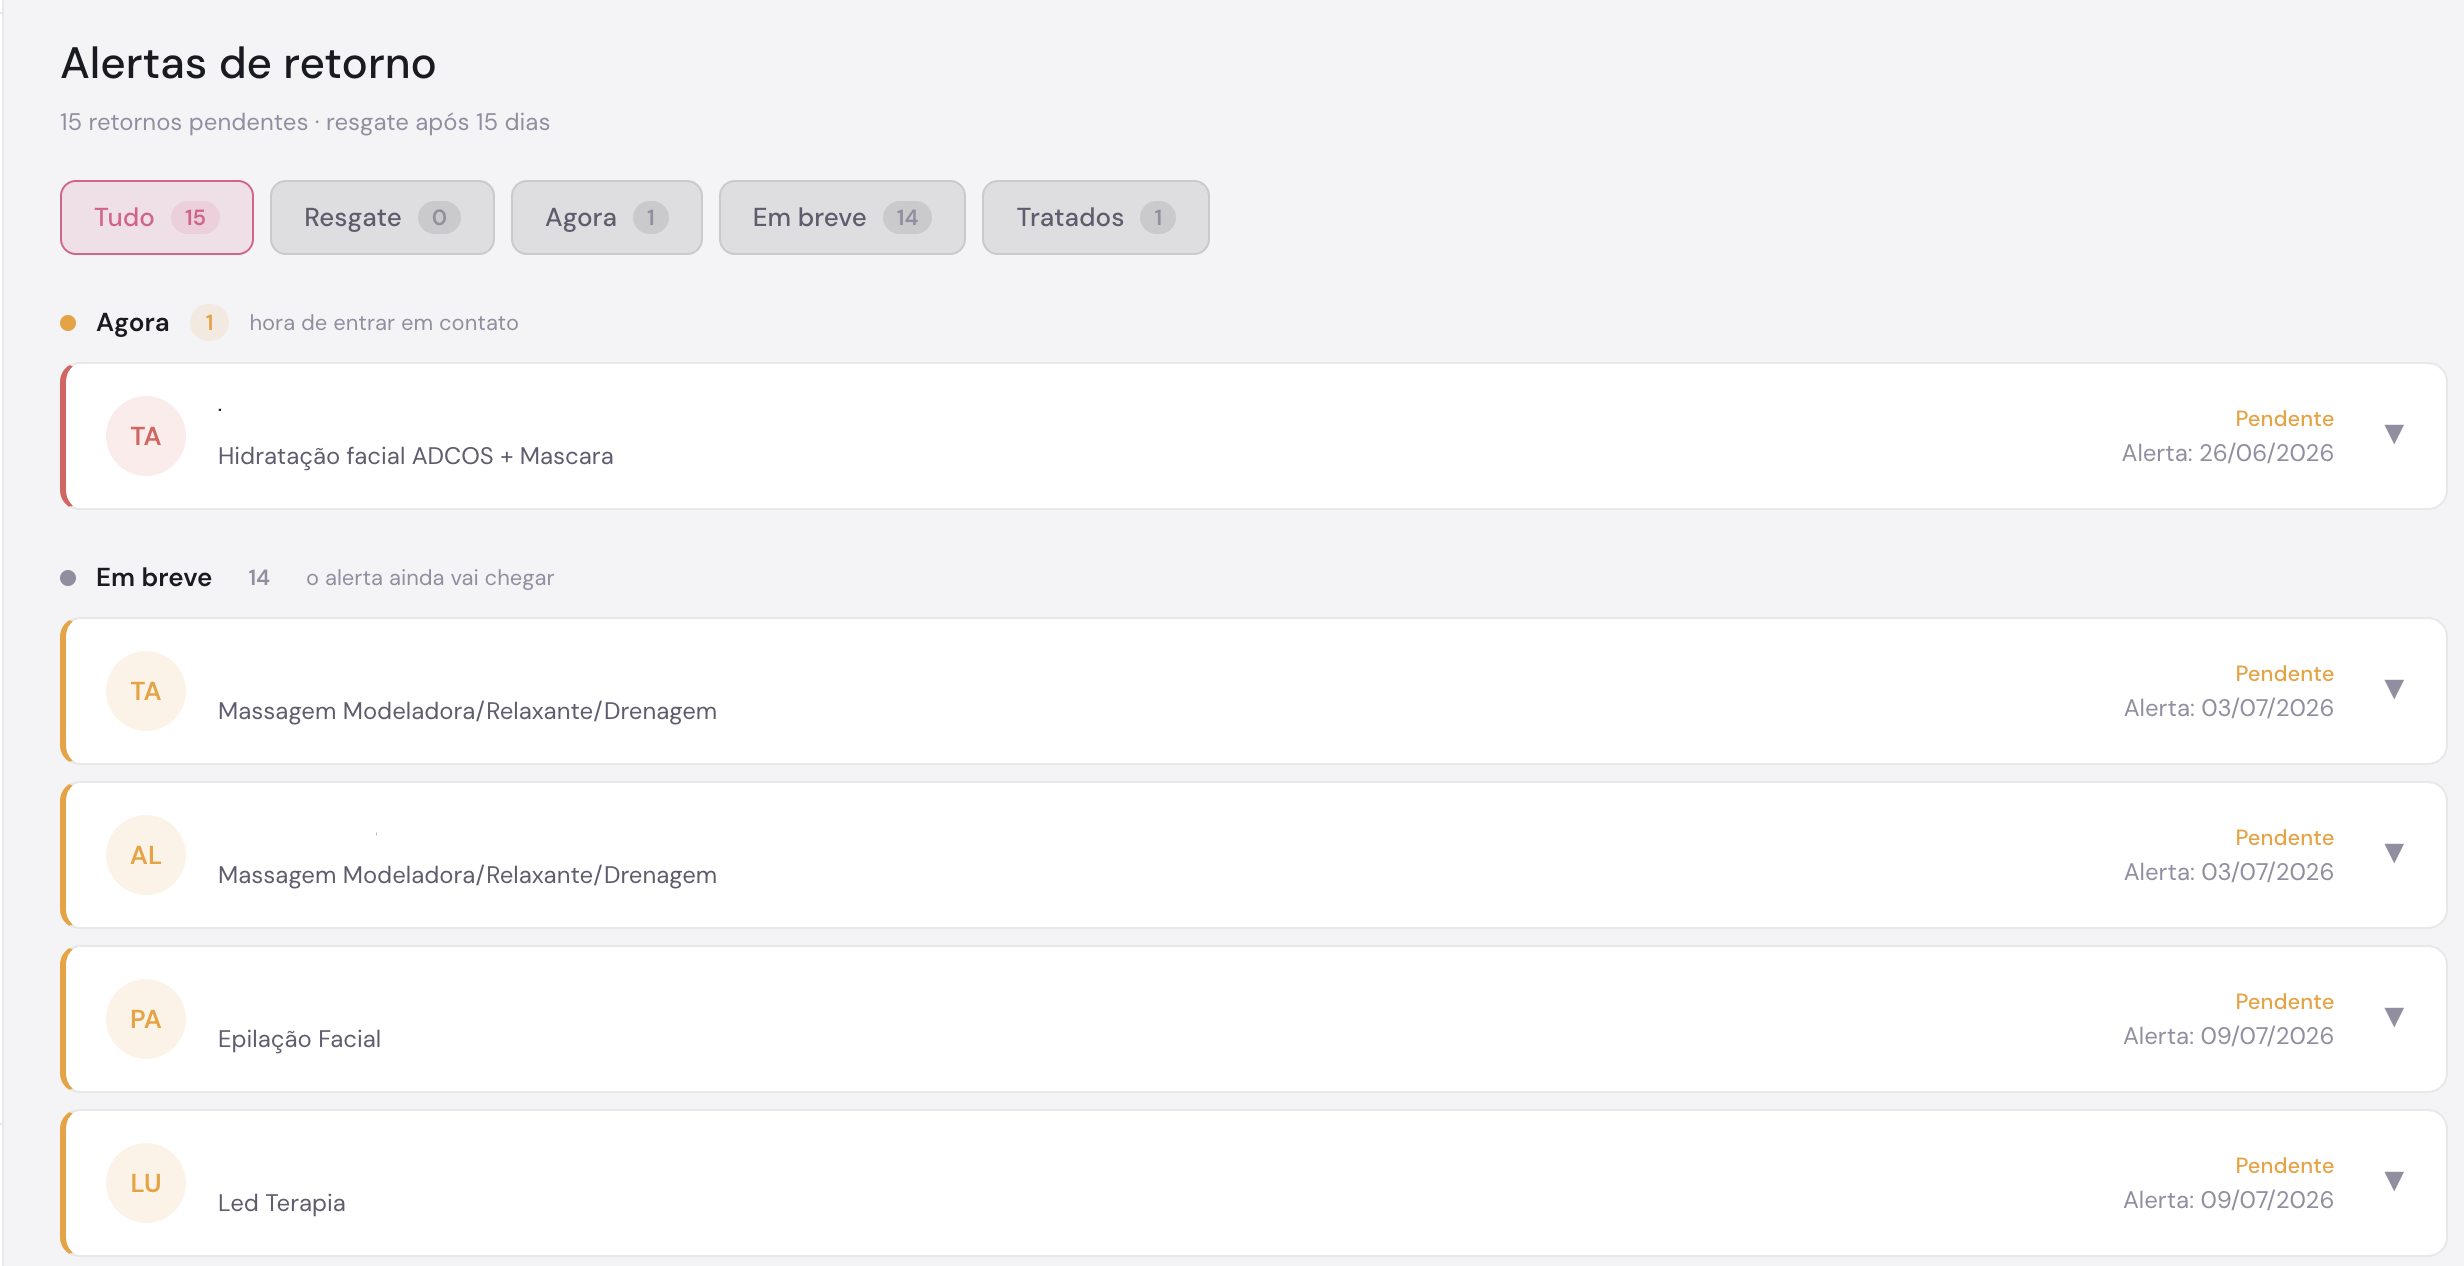The height and width of the screenshot is (1266, 2464).
Task: Select the Tudo filter tab
Action: [157, 217]
